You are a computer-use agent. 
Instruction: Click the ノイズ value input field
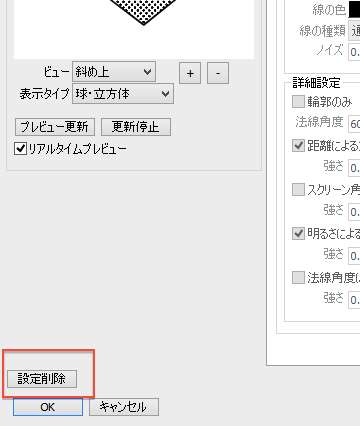[x=354, y=52]
